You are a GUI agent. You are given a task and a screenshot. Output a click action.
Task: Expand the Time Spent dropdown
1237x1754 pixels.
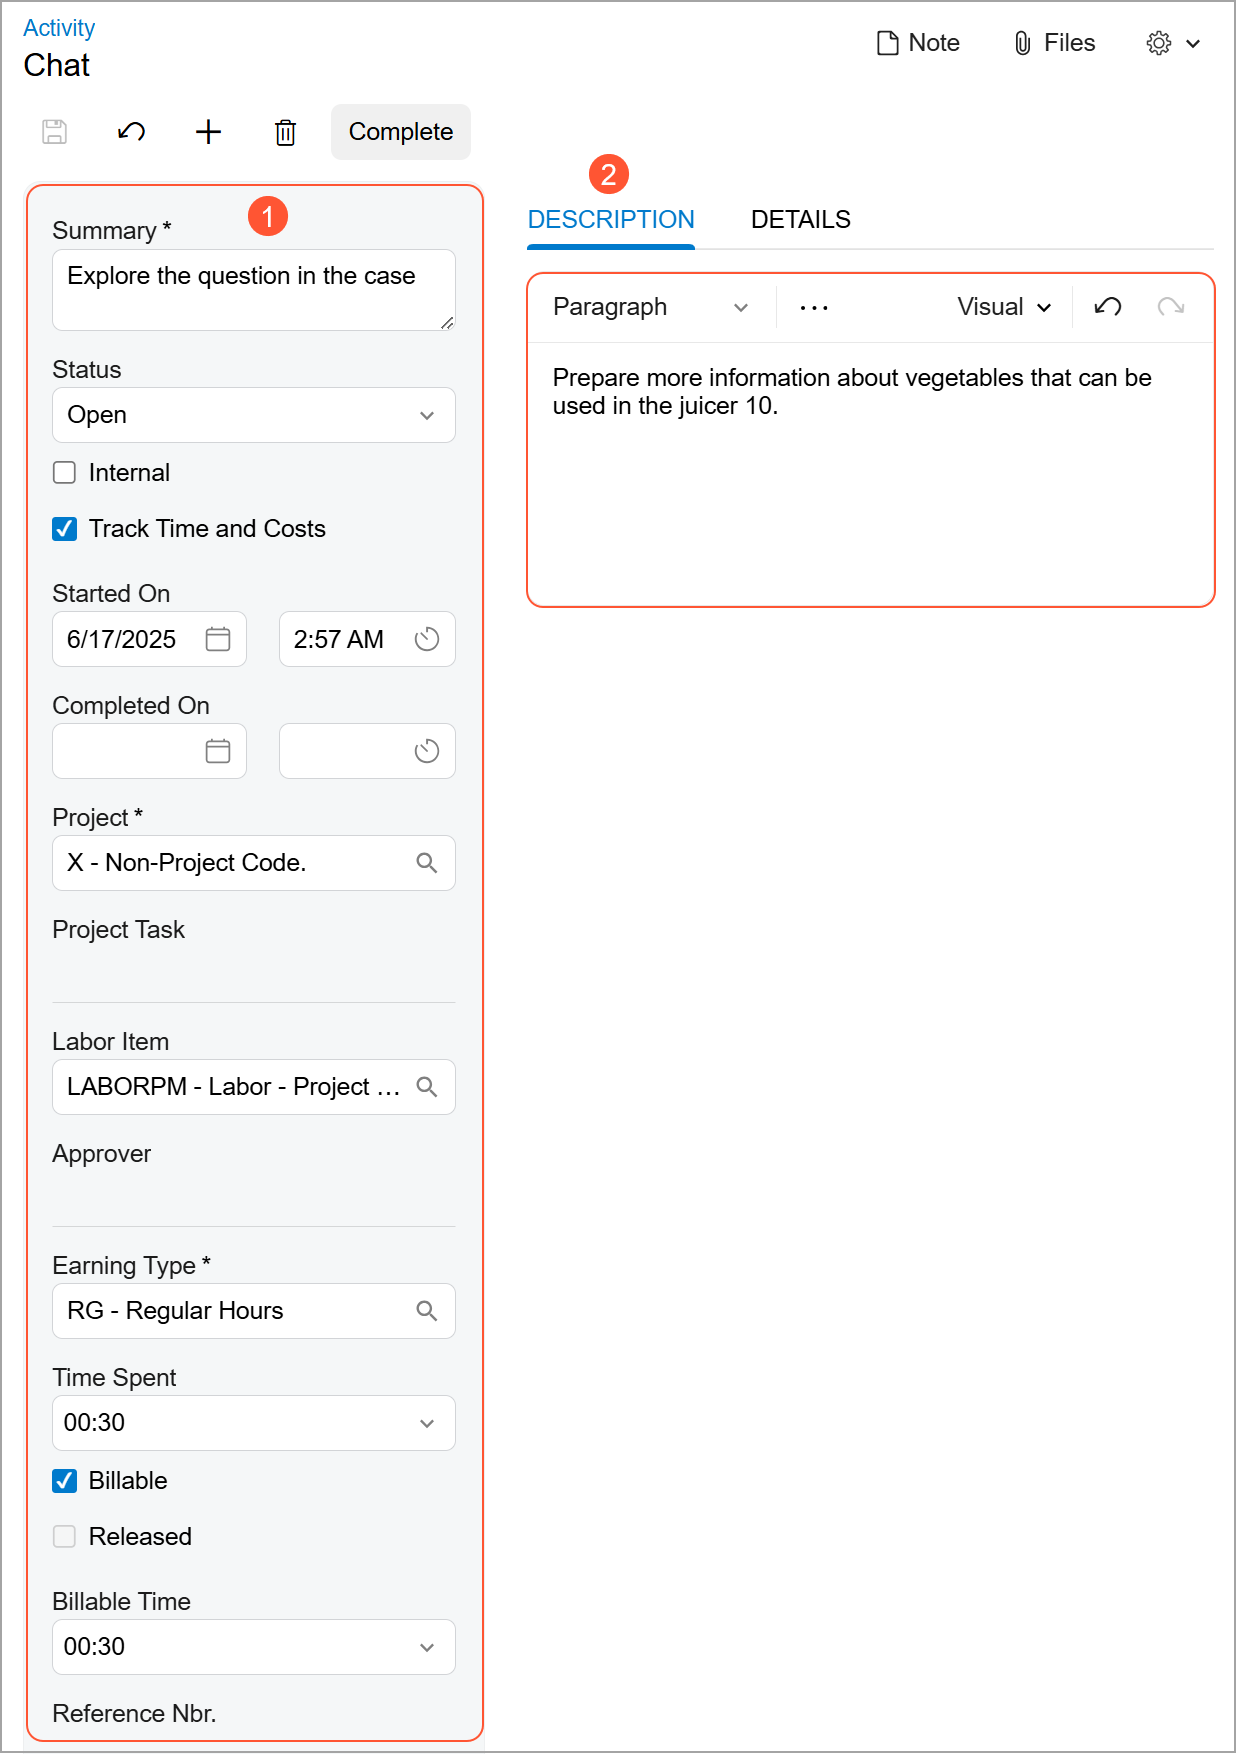[x=254, y=1423]
